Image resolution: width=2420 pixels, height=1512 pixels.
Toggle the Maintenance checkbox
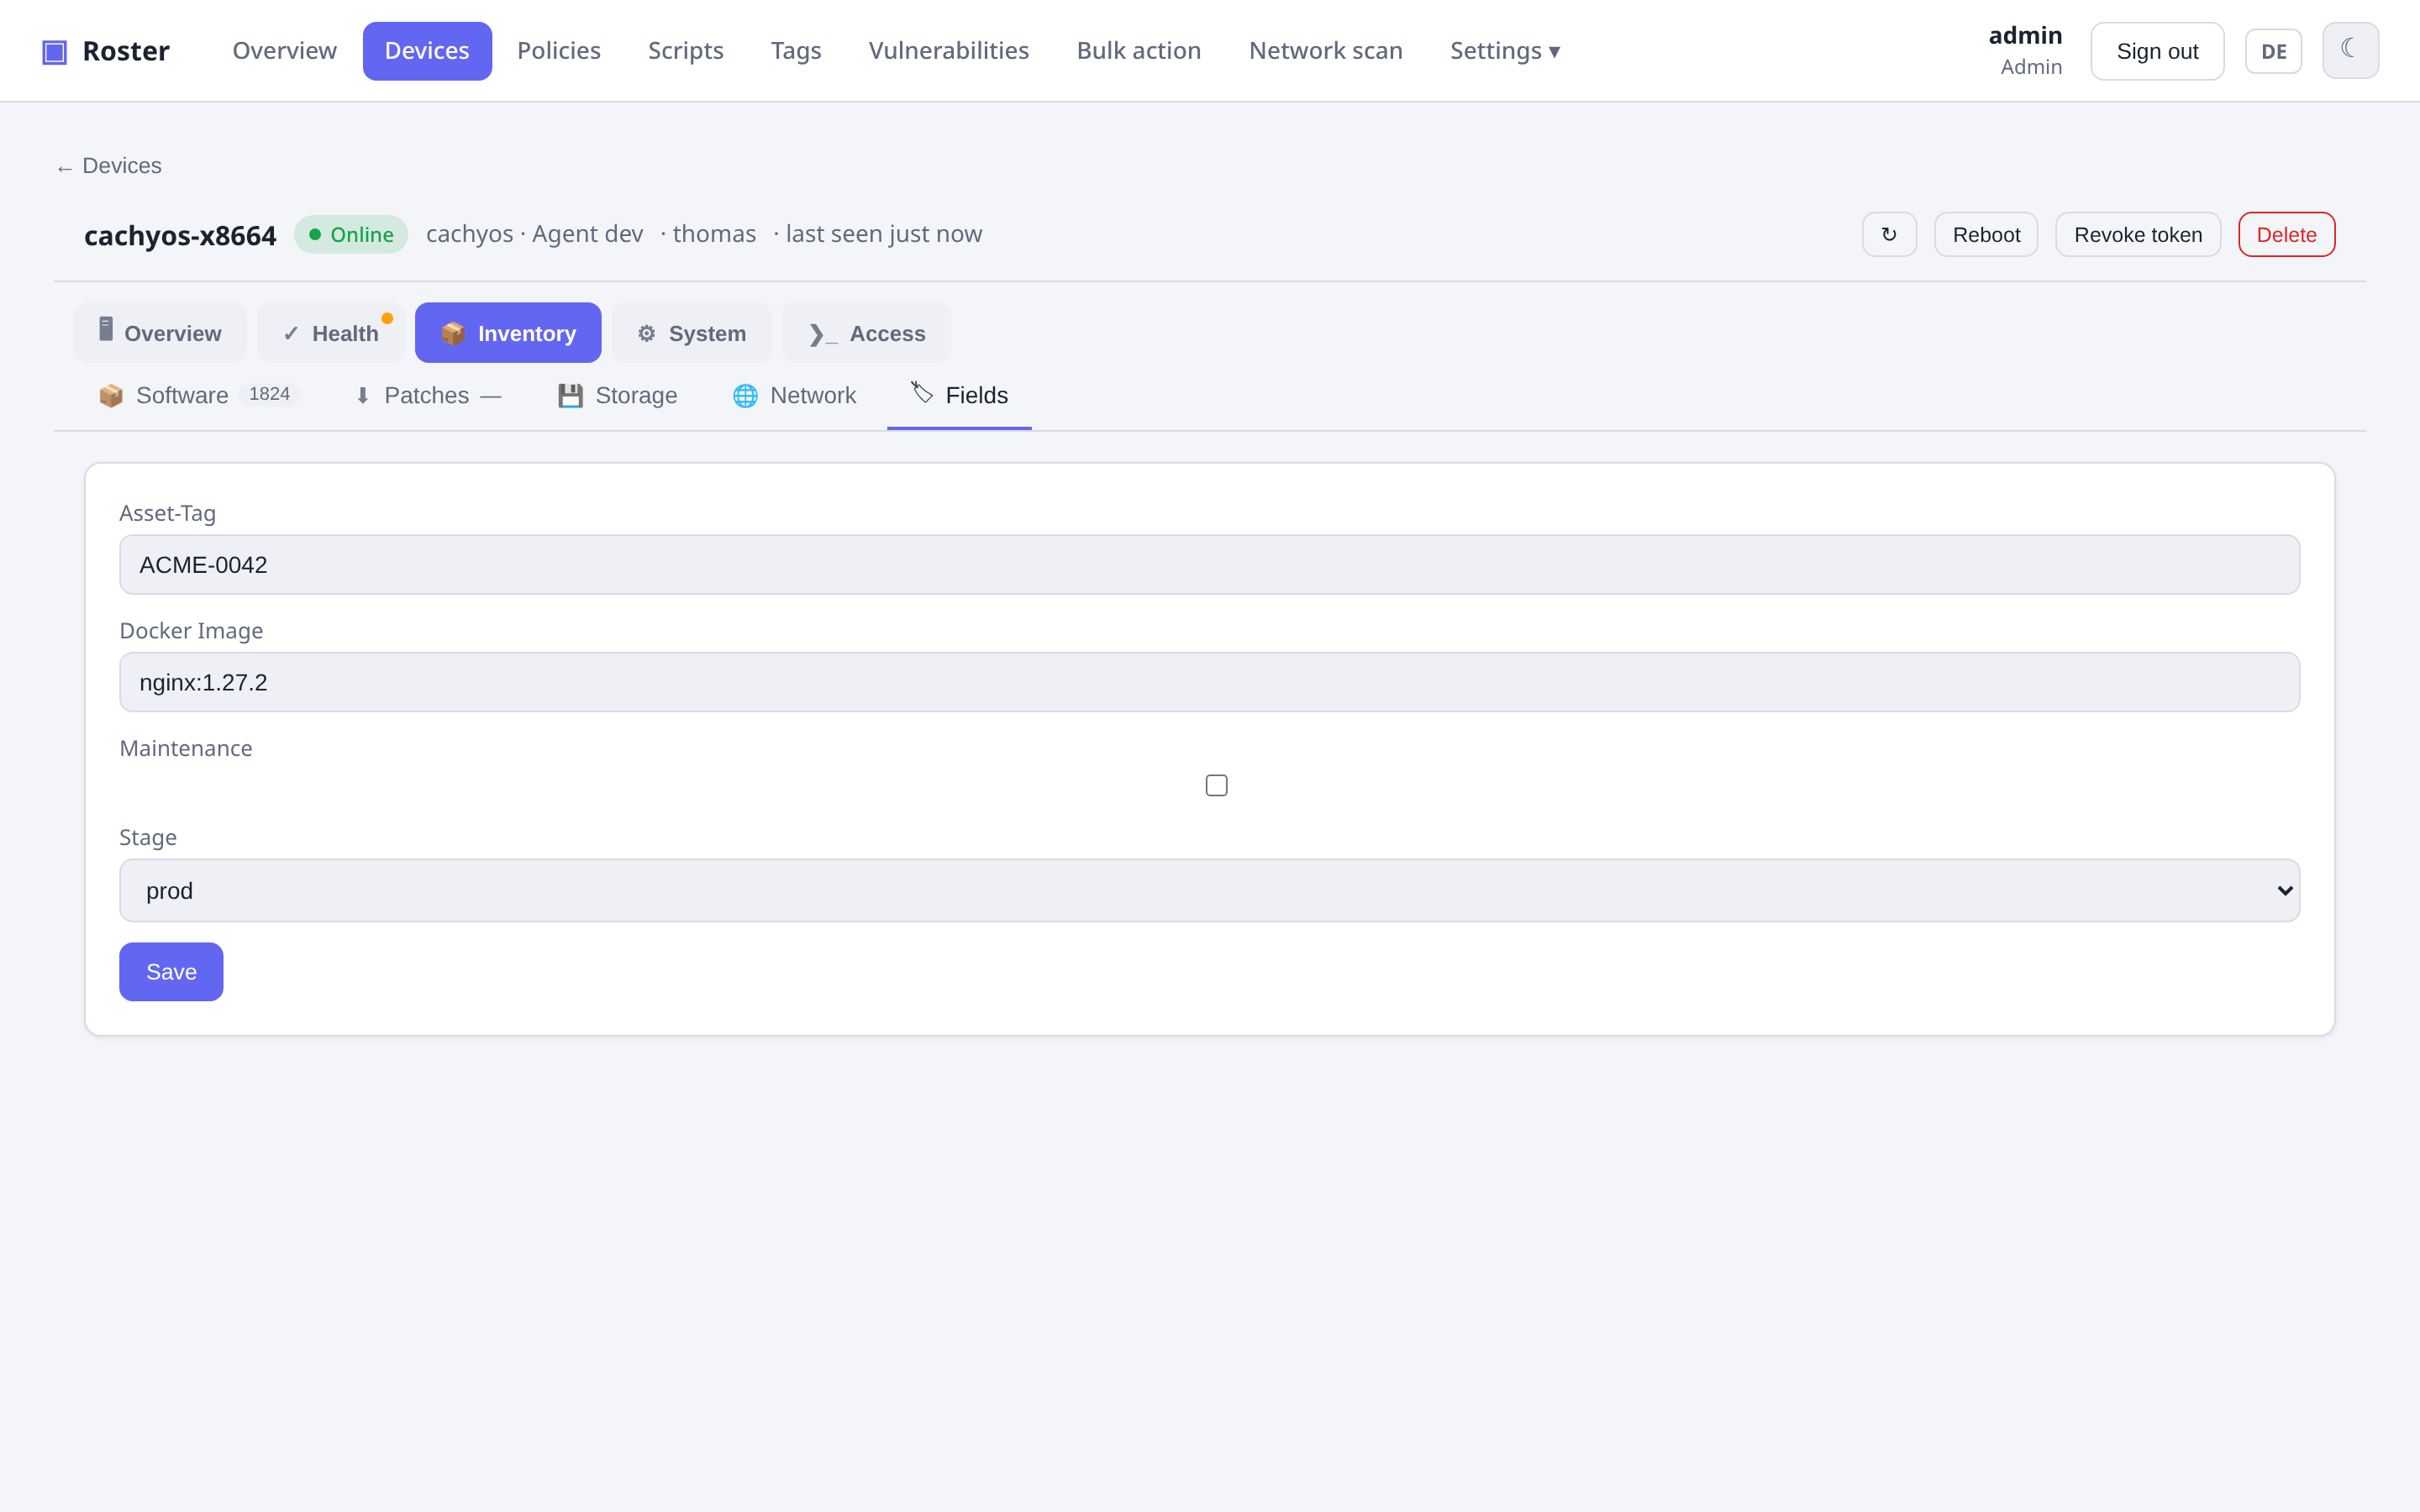tap(1216, 785)
